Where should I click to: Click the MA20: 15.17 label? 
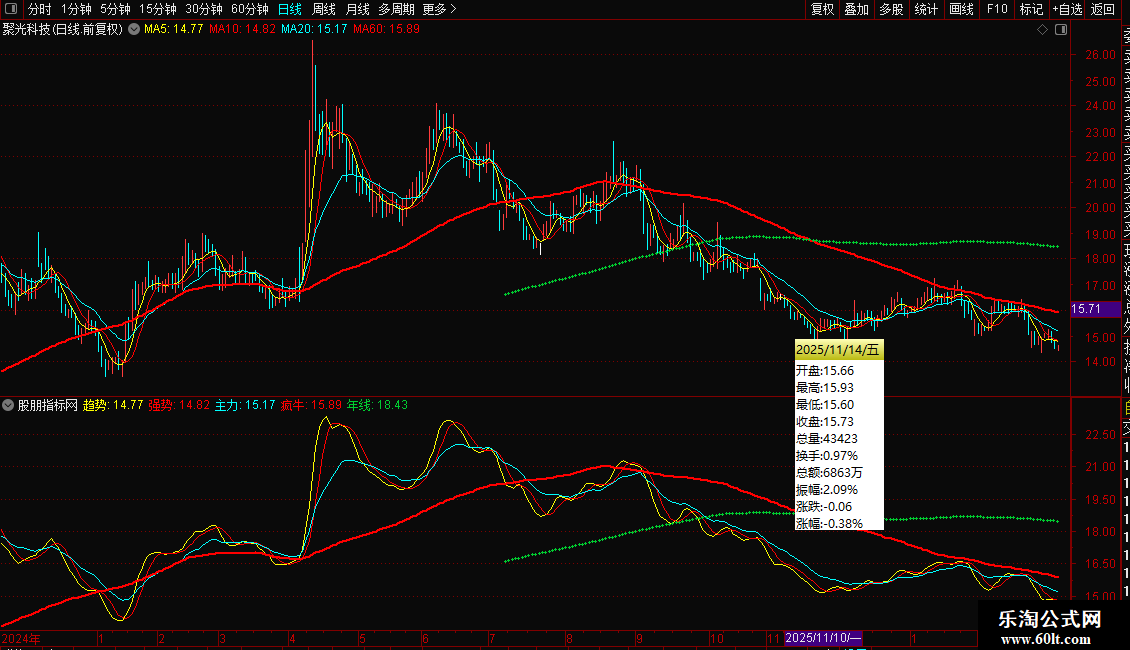point(314,29)
